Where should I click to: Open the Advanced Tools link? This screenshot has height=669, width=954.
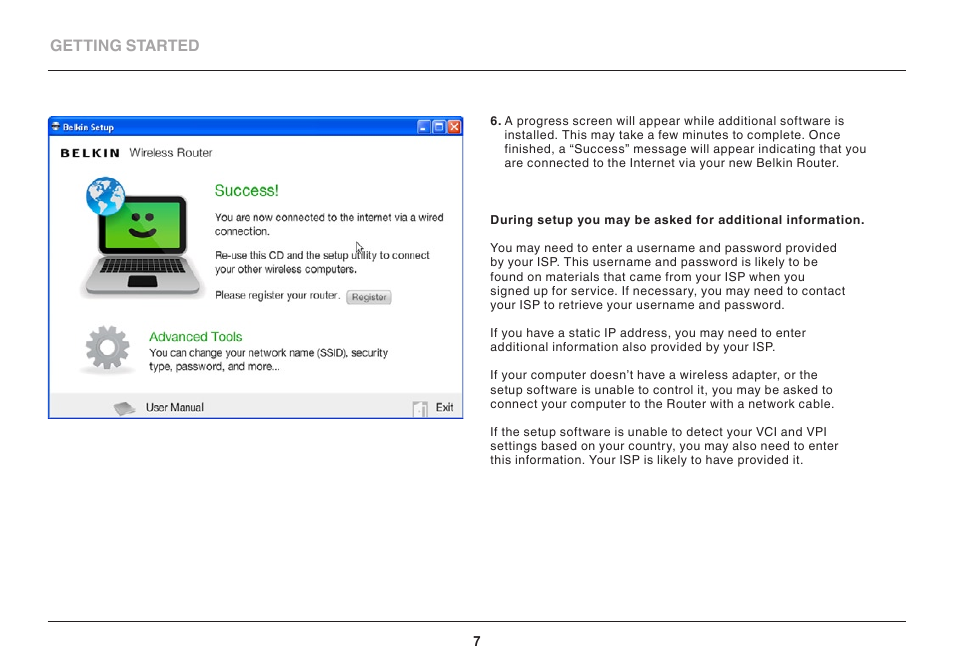point(195,336)
